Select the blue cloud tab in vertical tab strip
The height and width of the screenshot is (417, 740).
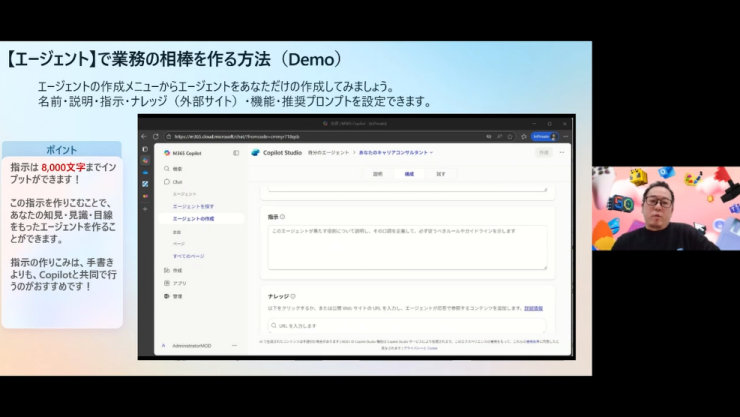click(x=145, y=173)
